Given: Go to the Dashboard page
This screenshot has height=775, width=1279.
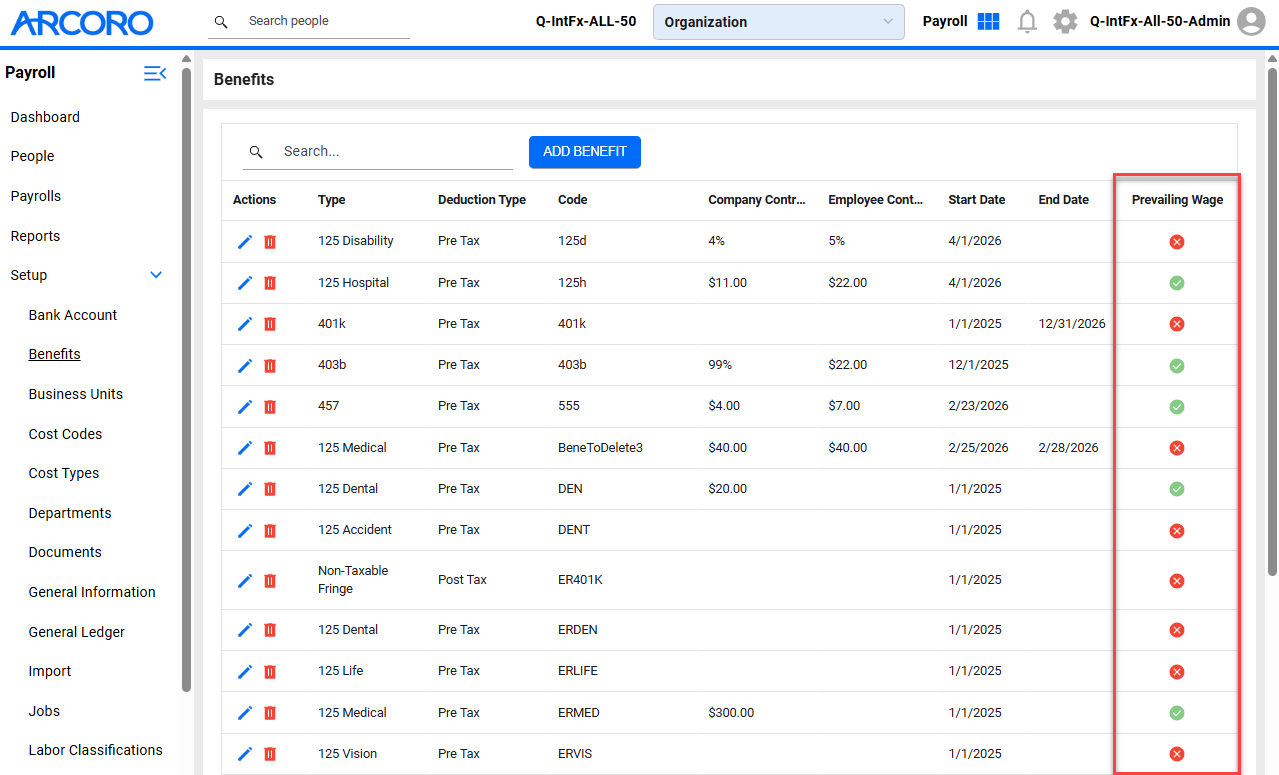Looking at the screenshot, I should click(x=45, y=117).
